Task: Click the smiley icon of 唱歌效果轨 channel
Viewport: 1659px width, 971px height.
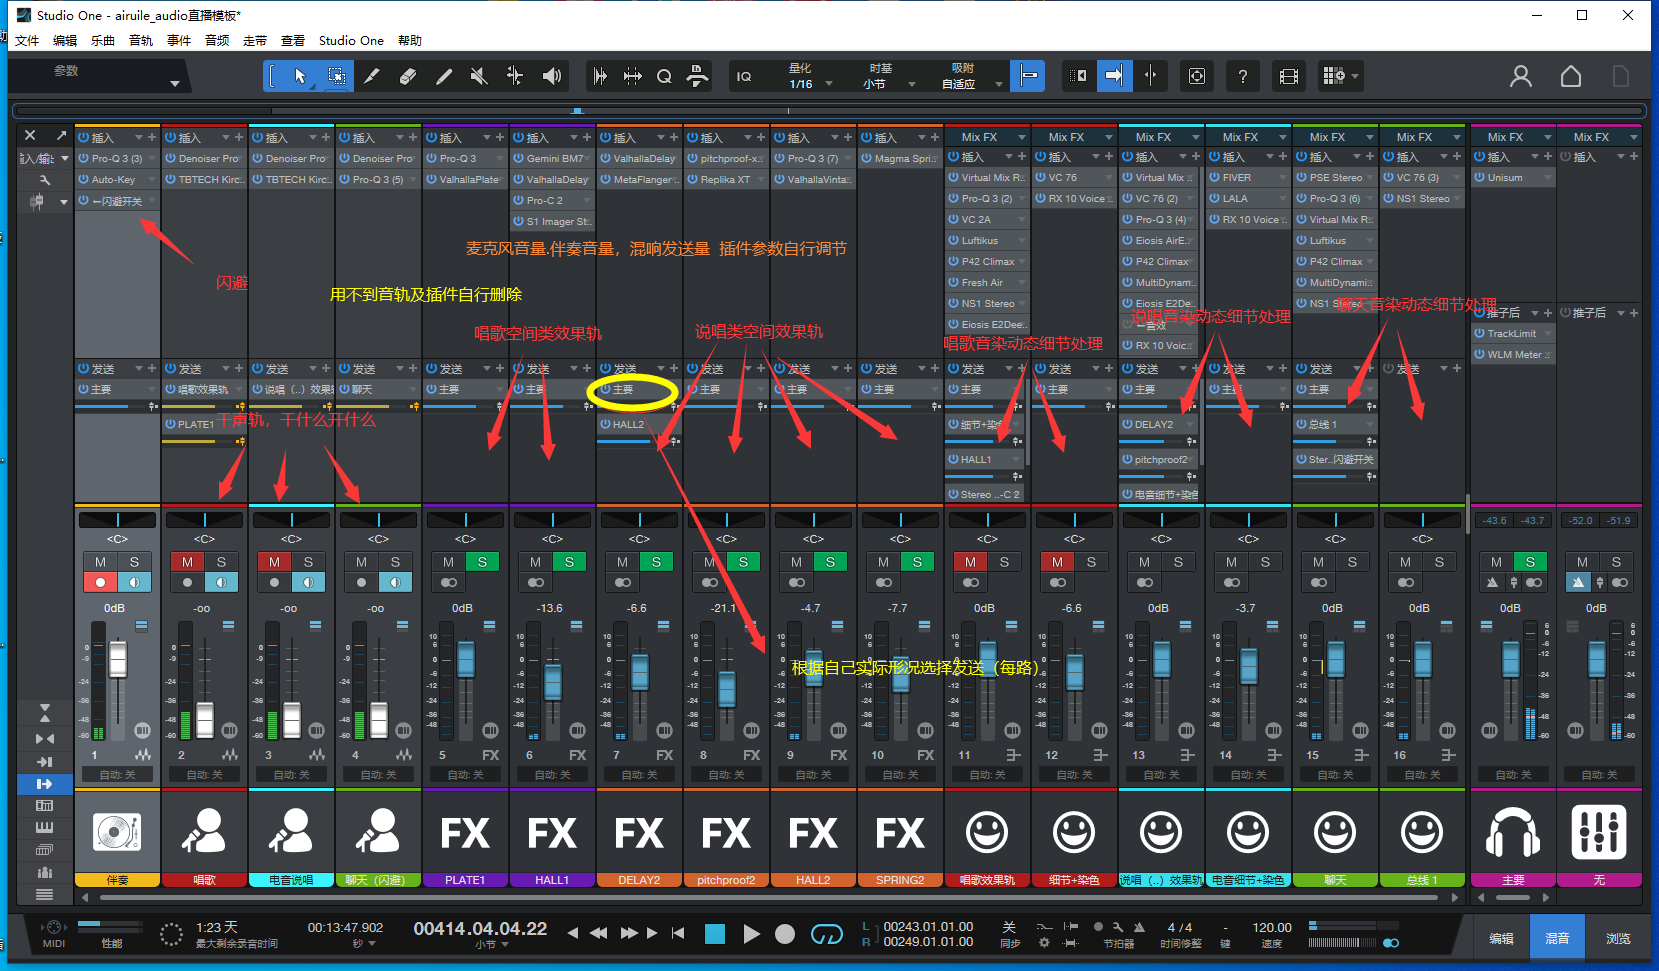Action: tap(987, 832)
